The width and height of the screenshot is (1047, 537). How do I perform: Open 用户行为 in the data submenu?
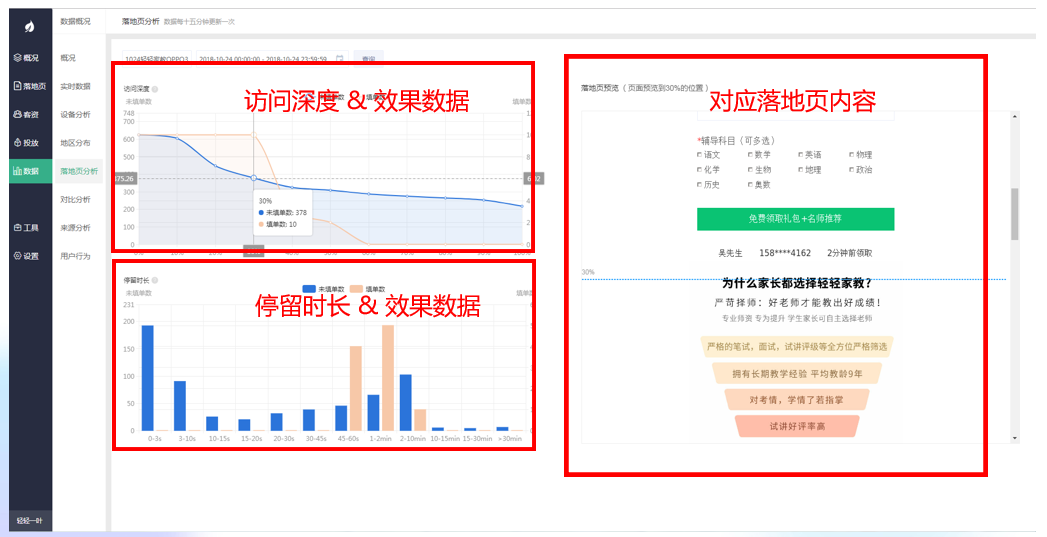point(75,256)
